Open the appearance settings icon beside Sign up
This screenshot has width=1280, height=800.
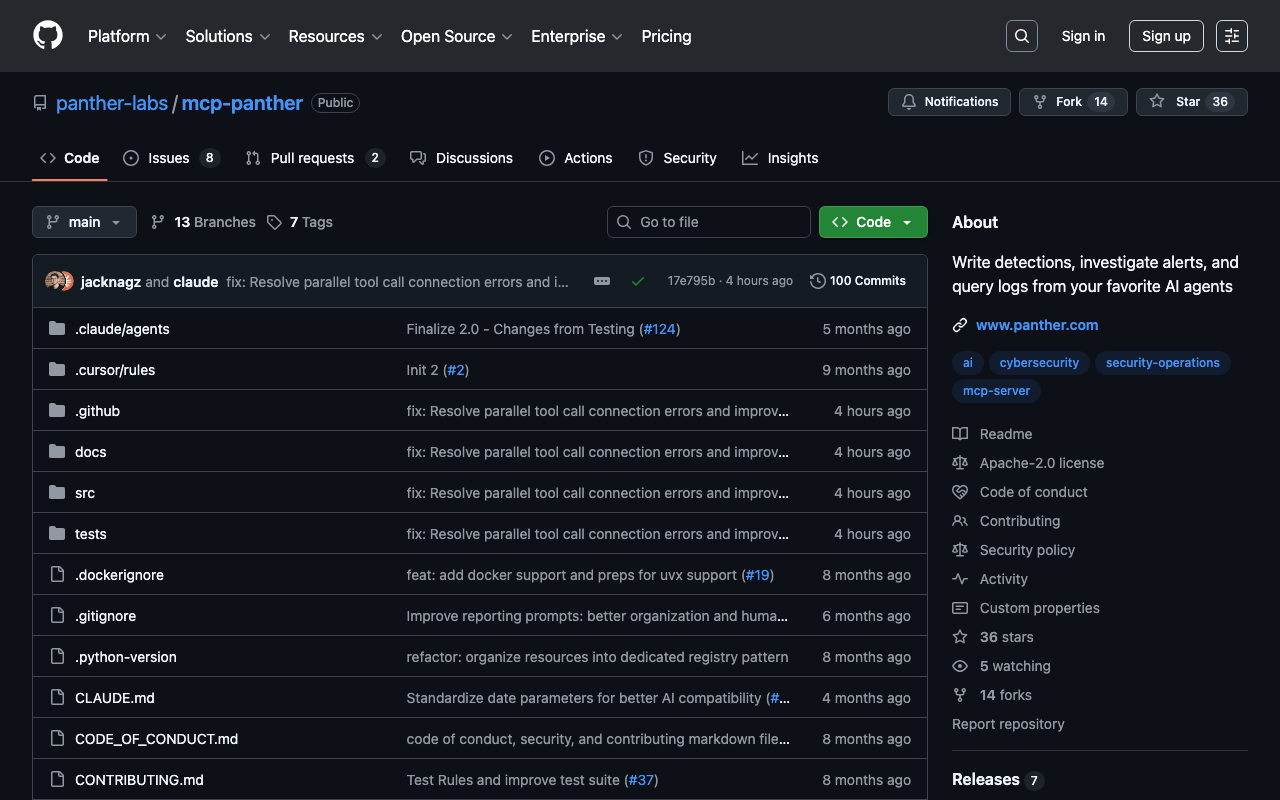(1231, 36)
